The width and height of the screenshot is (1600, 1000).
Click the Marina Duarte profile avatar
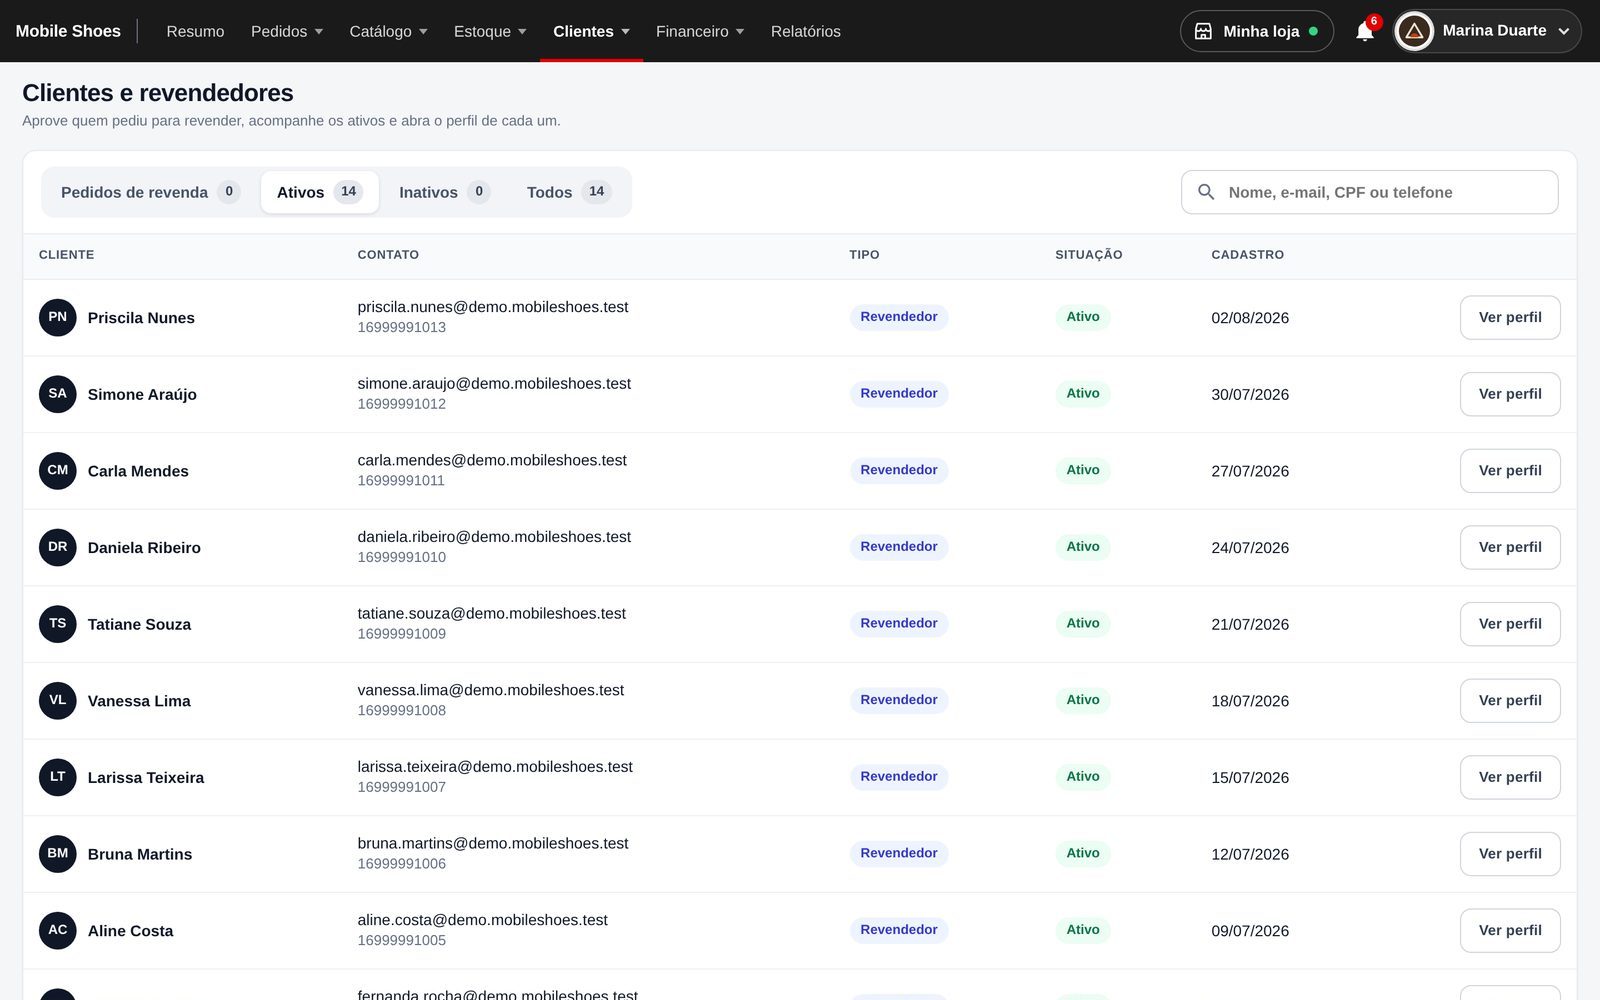pyautogui.click(x=1414, y=31)
